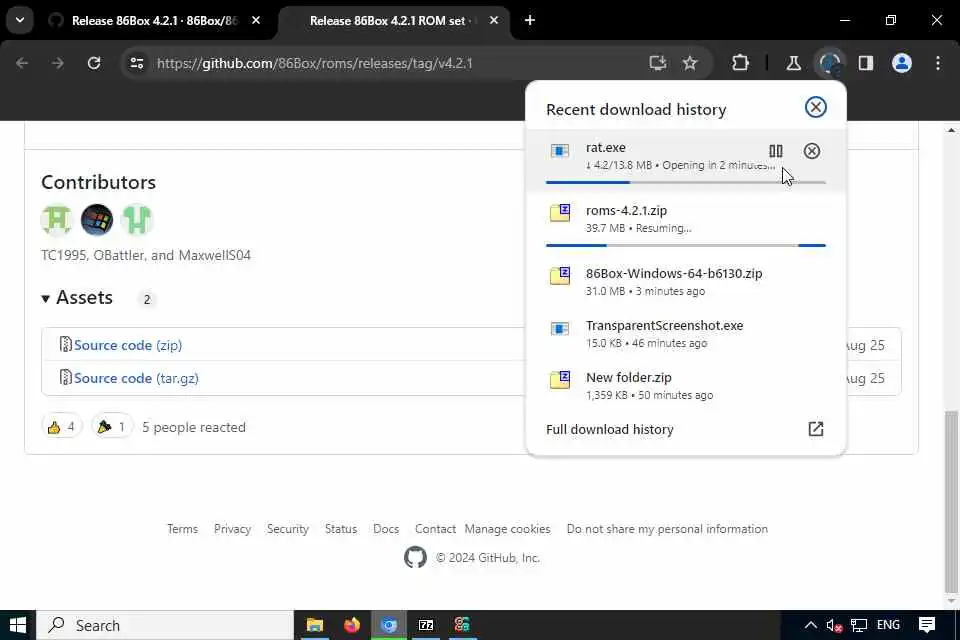Toggle the downloads toolbar button

pyautogui.click(x=830, y=63)
